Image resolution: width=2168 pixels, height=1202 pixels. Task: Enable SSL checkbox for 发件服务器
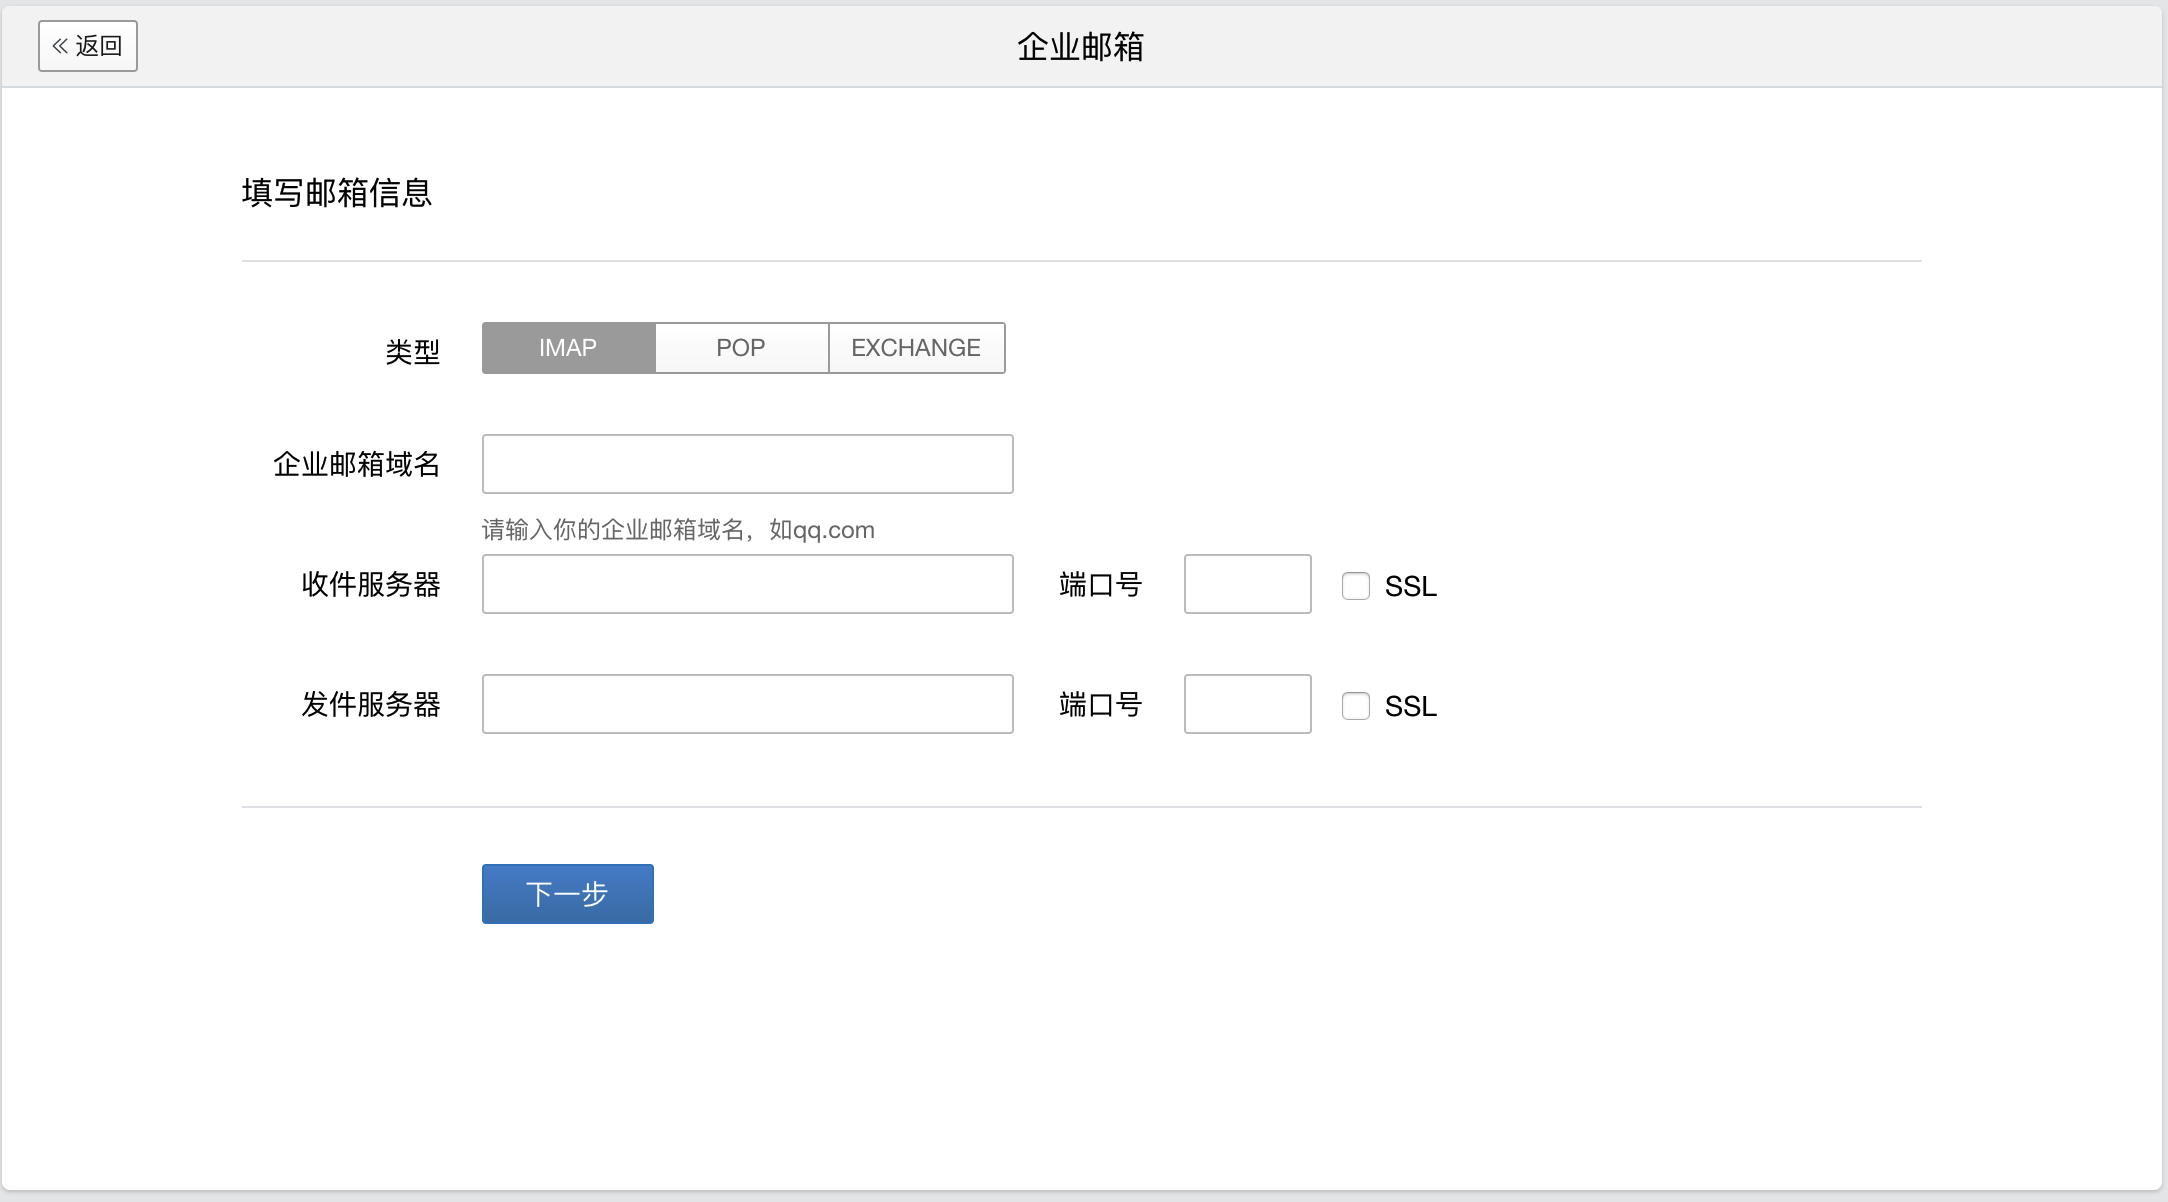pyautogui.click(x=1356, y=706)
